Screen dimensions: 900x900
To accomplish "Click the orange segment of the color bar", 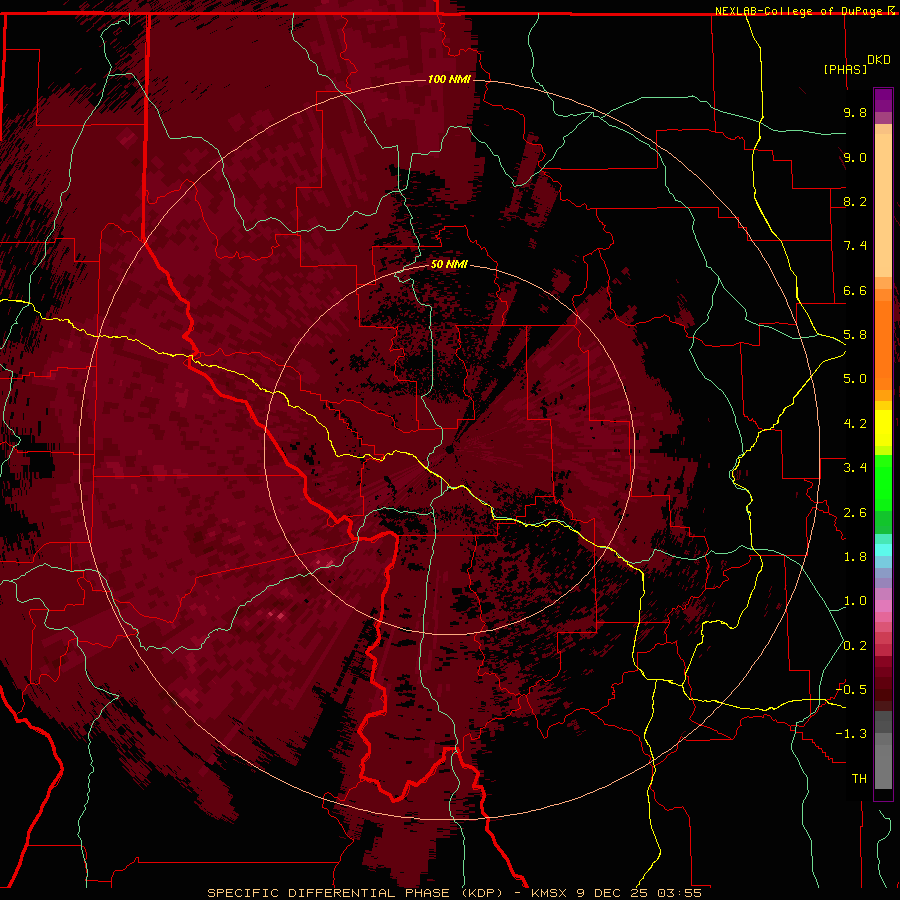I will [x=883, y=344].
